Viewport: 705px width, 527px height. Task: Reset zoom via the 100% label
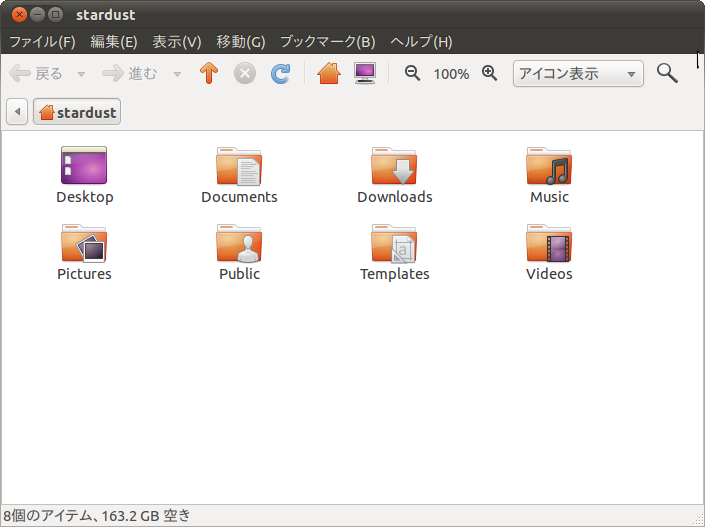pos(451,74)
